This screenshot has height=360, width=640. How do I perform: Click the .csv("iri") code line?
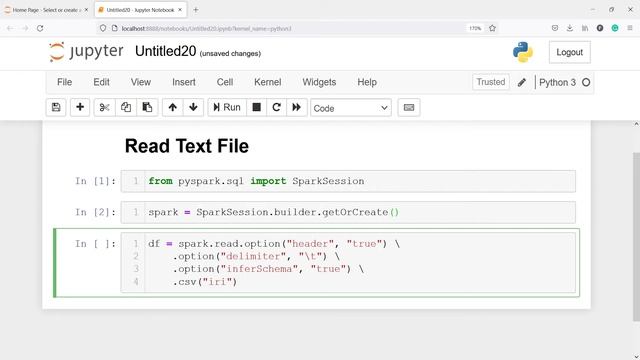[x=205, y=282]
